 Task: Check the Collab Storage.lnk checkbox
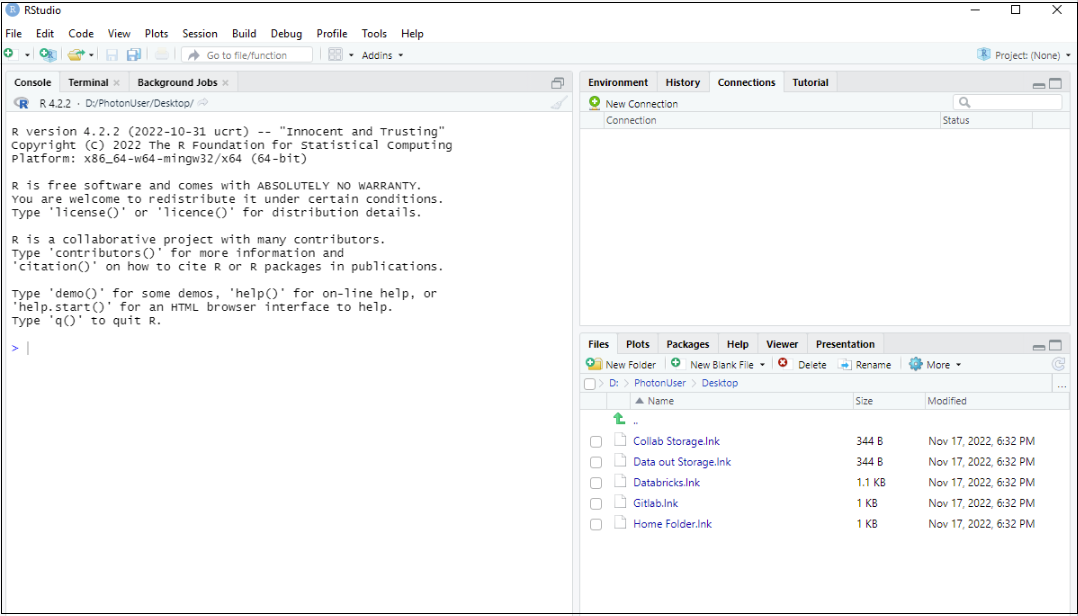point(596,442)
